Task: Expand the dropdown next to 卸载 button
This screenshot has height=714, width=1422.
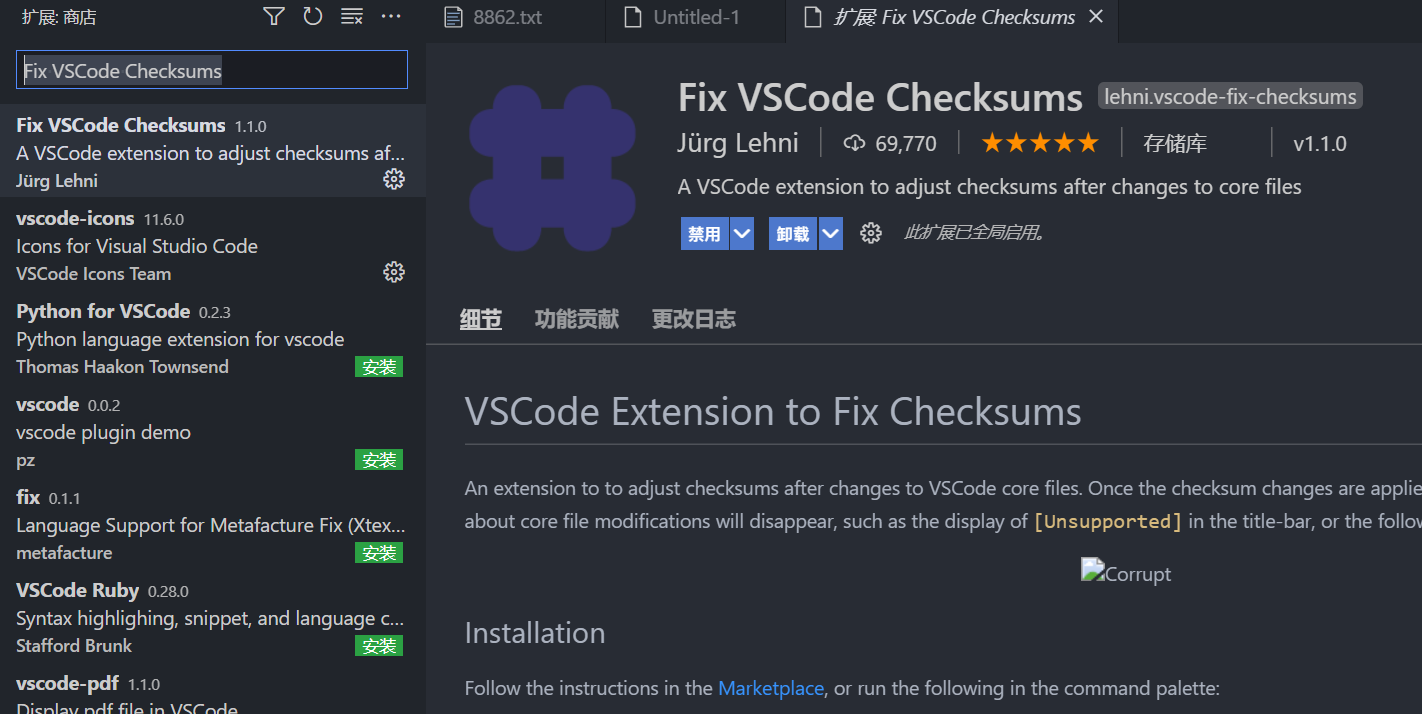Action: tap(830, 233)
